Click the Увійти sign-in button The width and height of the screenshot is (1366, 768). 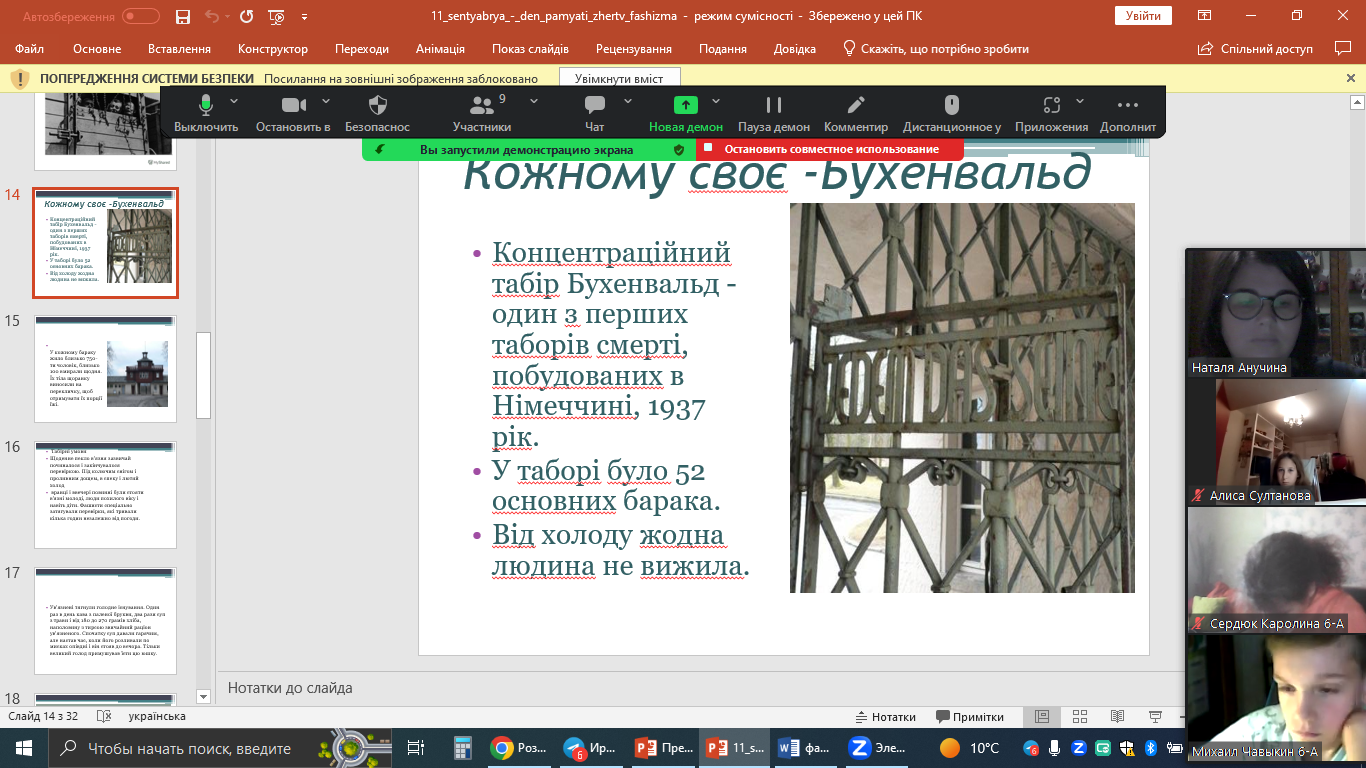(1143, 16)
